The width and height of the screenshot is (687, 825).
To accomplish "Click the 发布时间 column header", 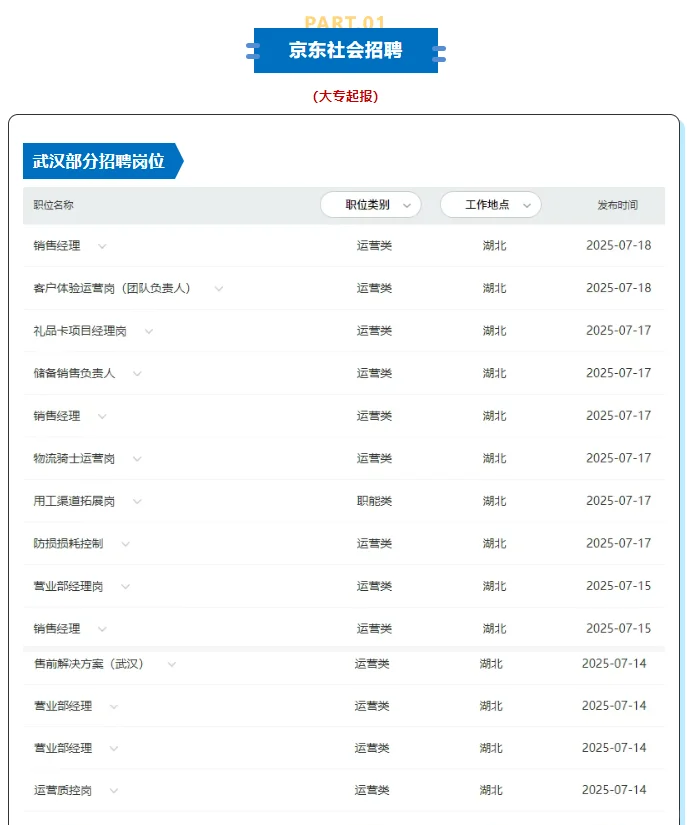I will [x=618, y=205].
